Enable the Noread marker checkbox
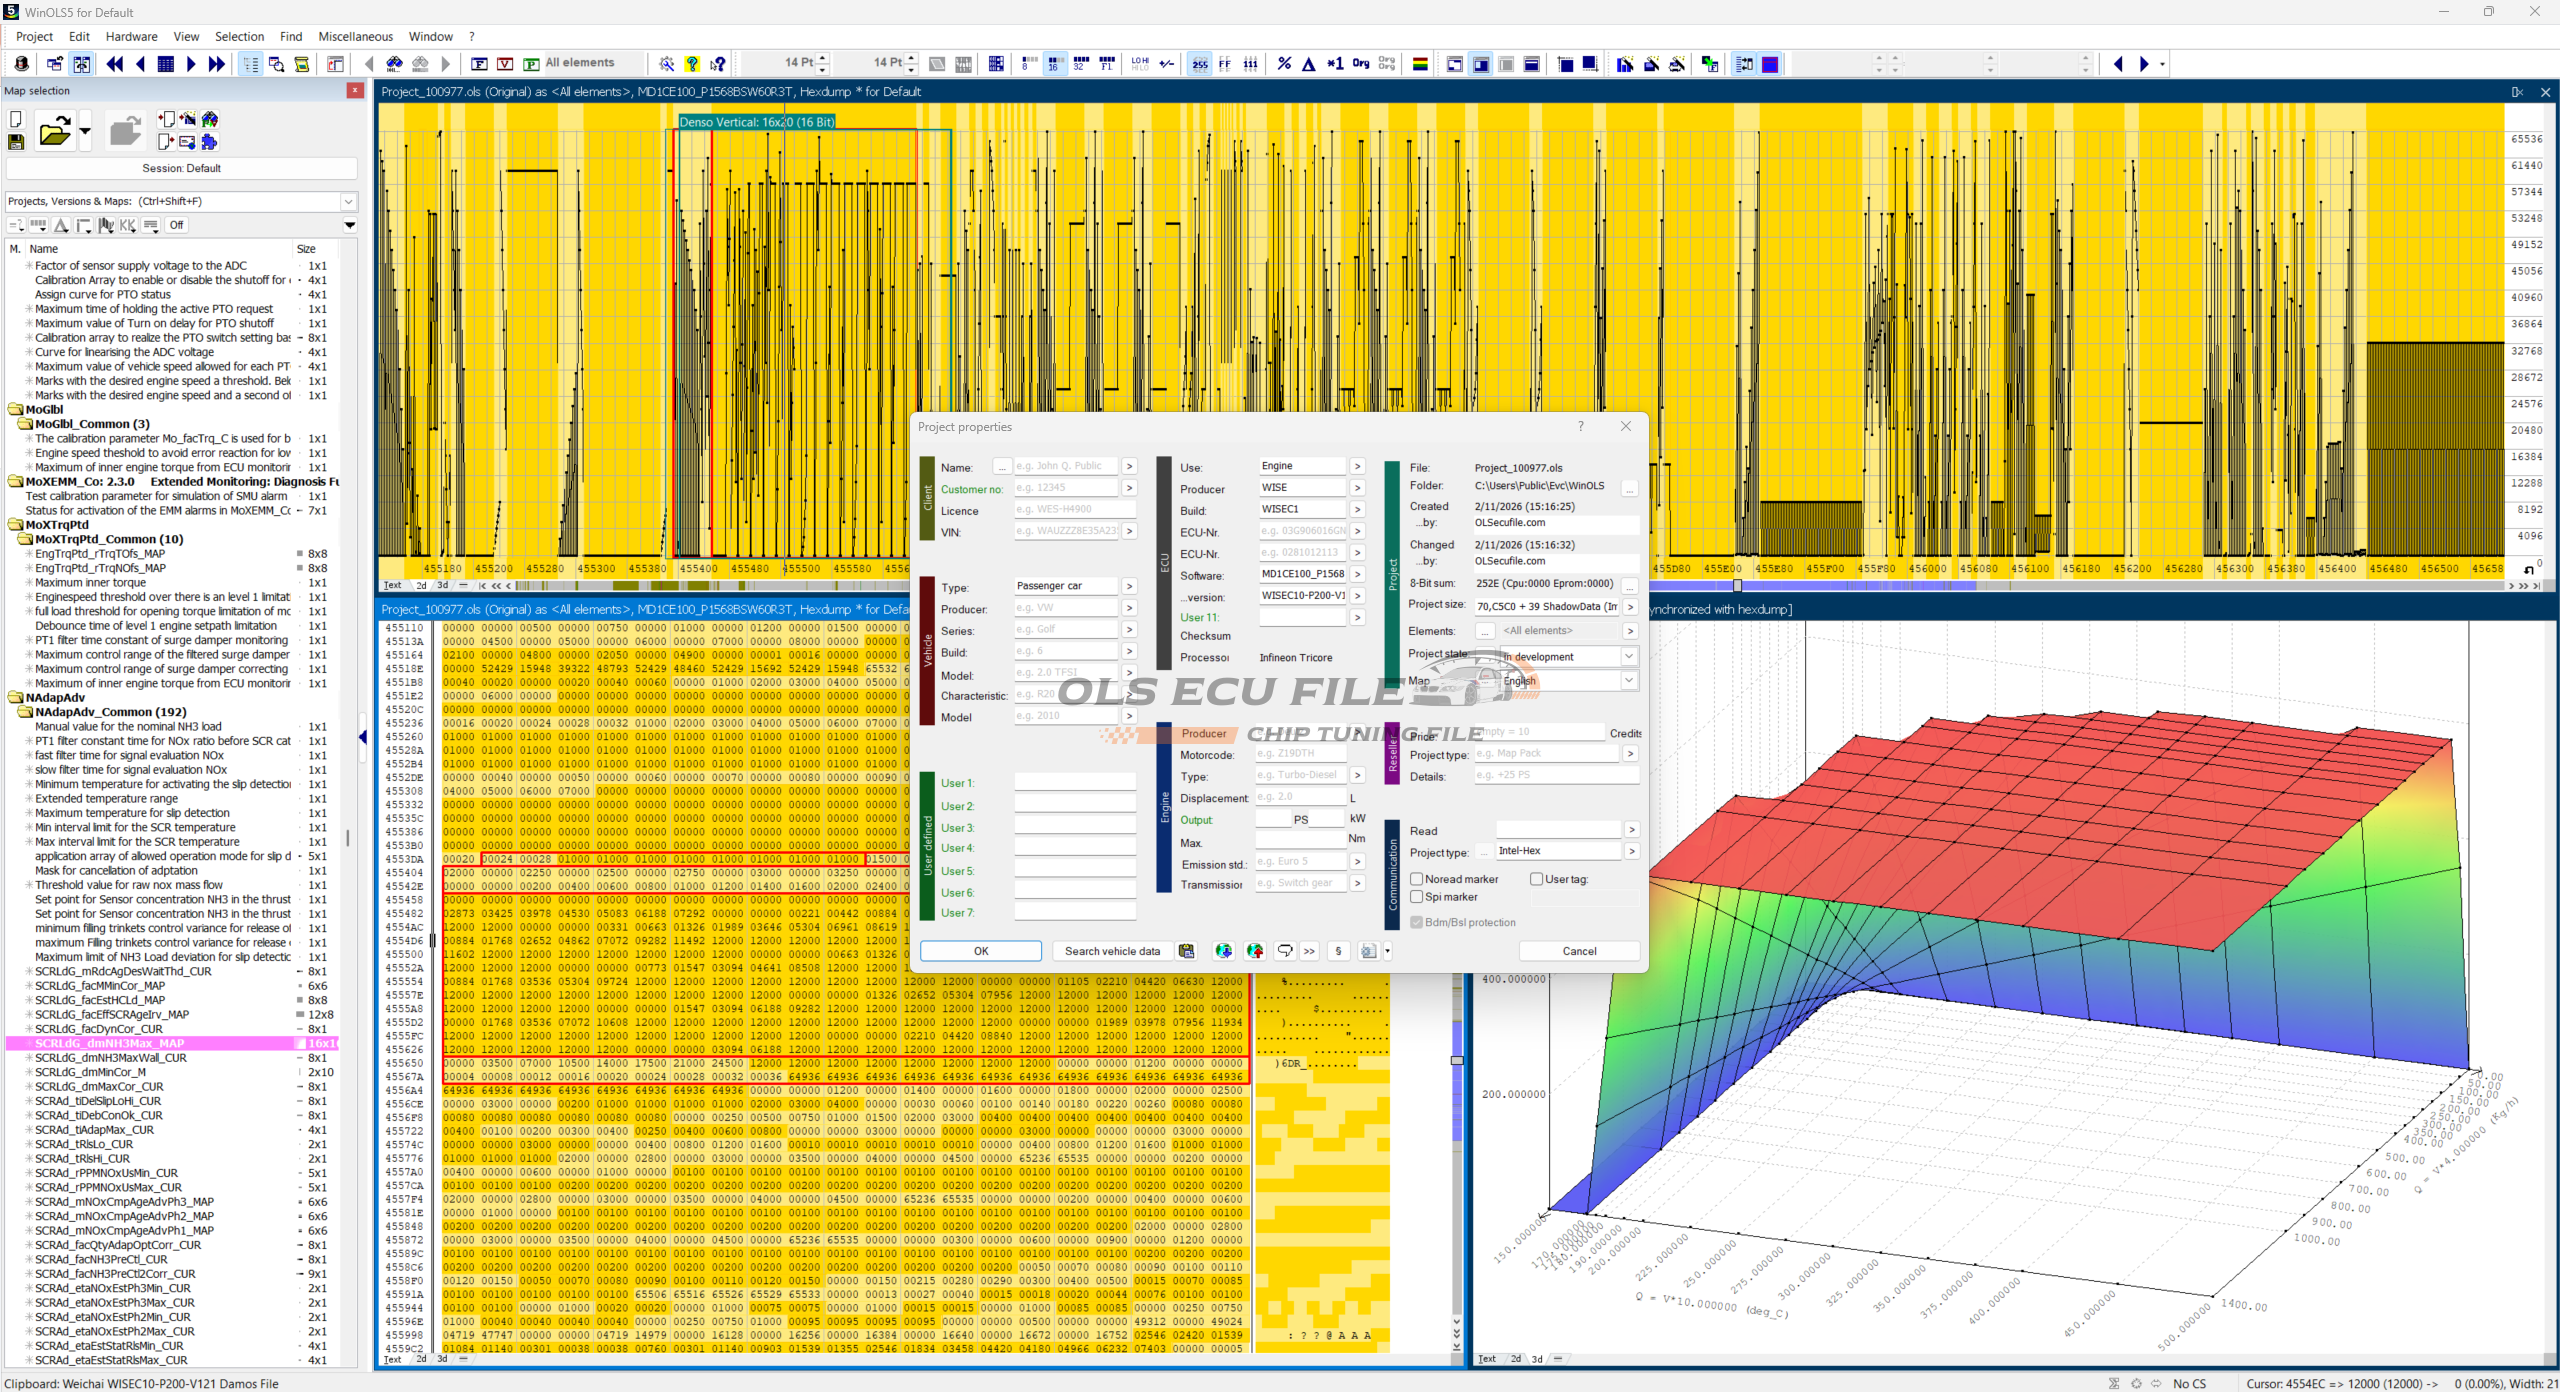Screen dimensions: 2560x1392 (1417, 879)
